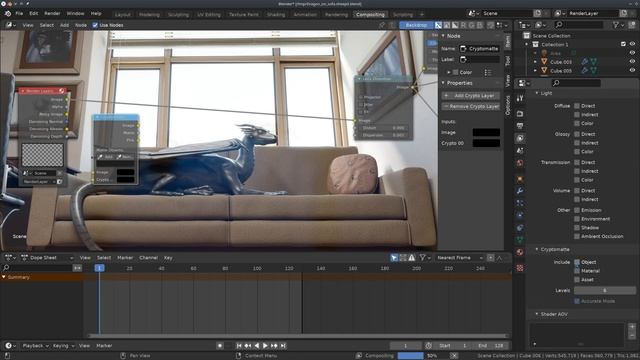Click the outliner filter funnel icon
The image size is (640, 360).
click(616, 25)
